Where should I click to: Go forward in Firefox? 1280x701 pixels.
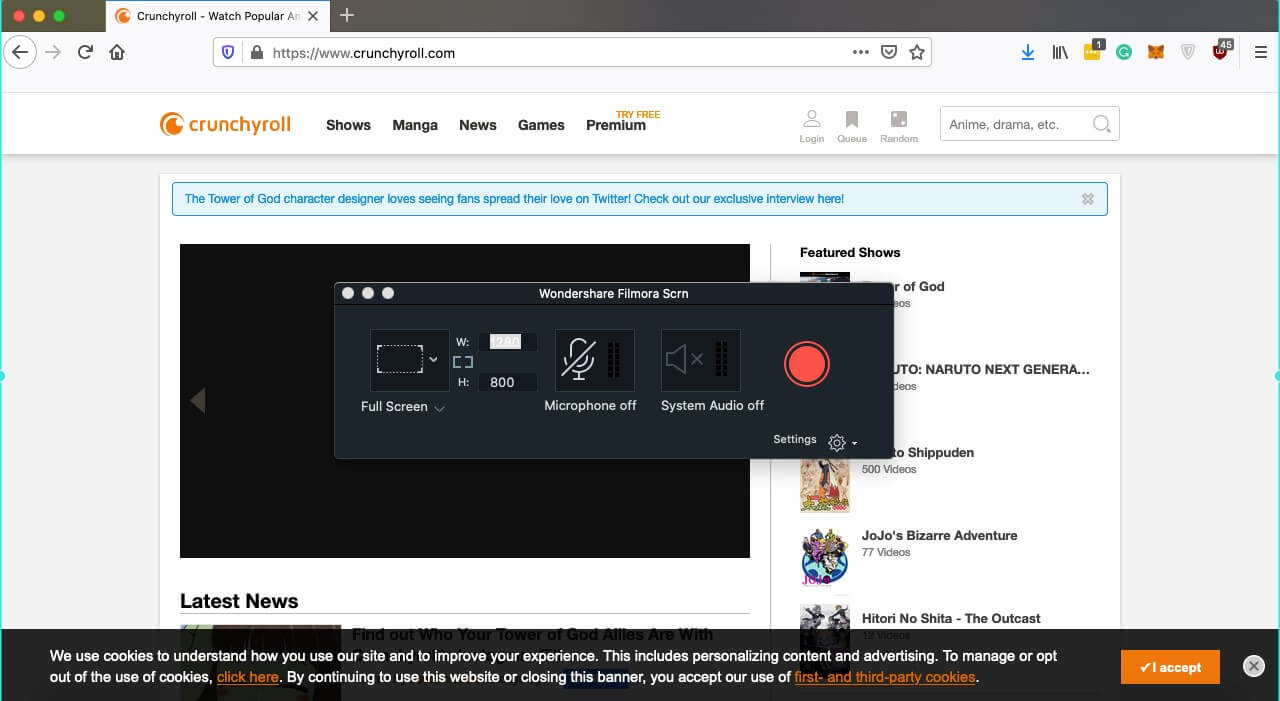pos(54,52)
